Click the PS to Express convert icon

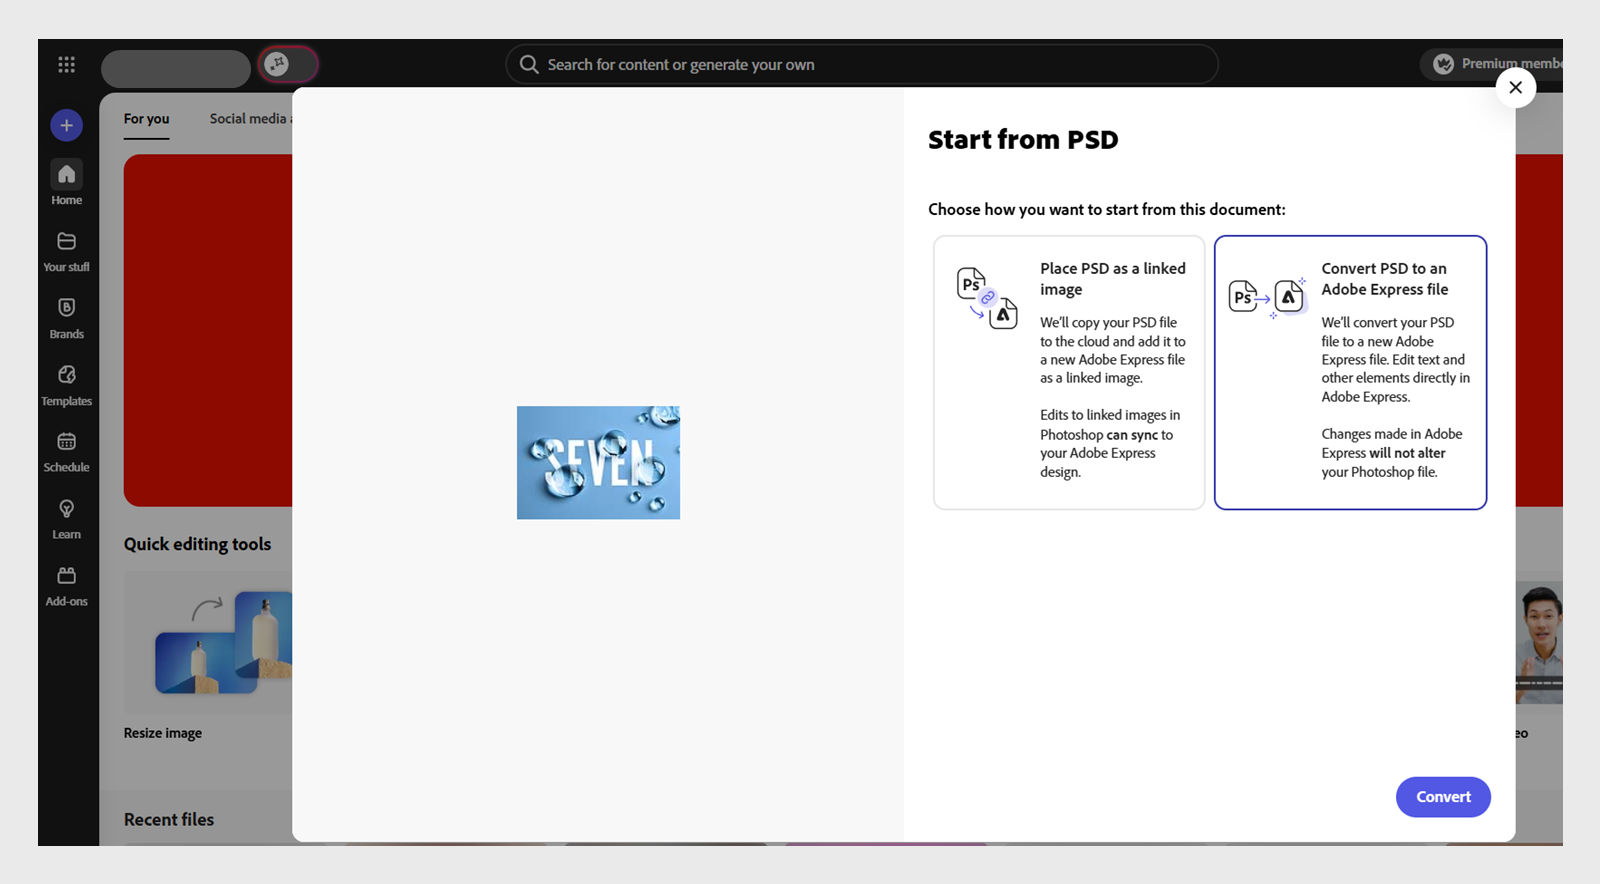pos(1268,297)
